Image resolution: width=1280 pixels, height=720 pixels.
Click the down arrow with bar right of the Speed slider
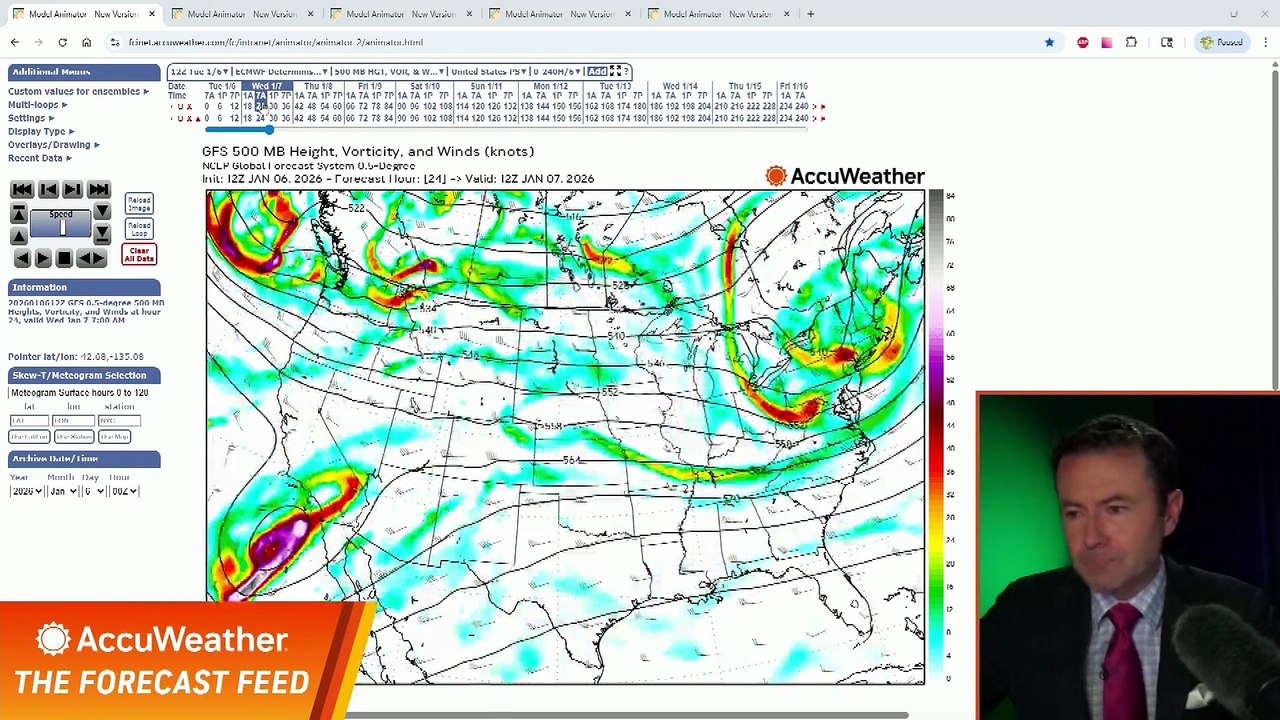pyautogui.click(x=102, y=235)
